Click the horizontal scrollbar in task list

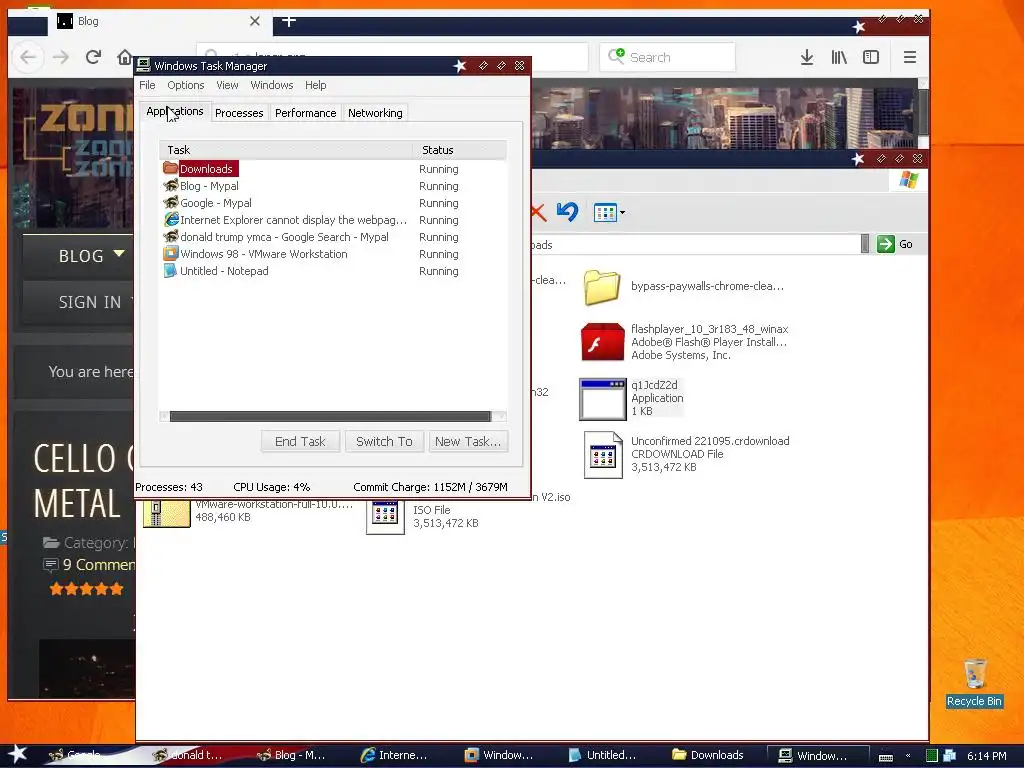[x=330, y=416]
